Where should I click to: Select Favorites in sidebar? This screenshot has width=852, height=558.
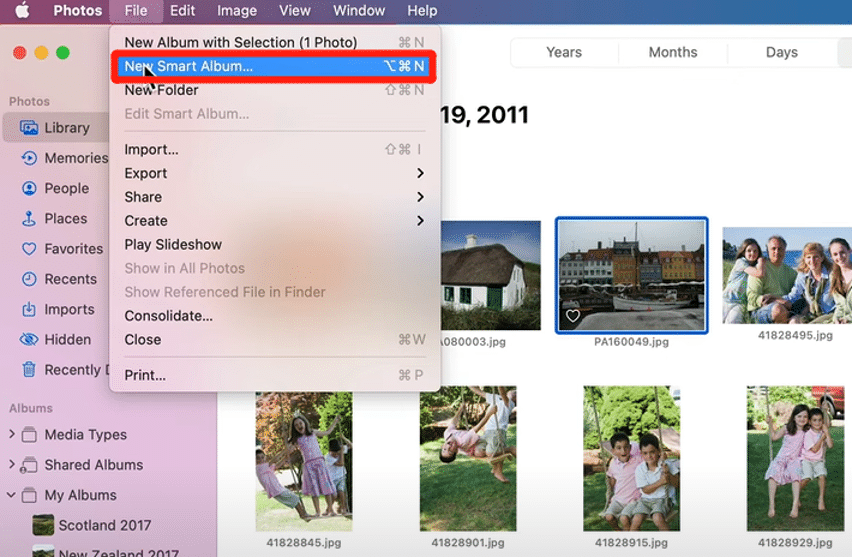57,249
